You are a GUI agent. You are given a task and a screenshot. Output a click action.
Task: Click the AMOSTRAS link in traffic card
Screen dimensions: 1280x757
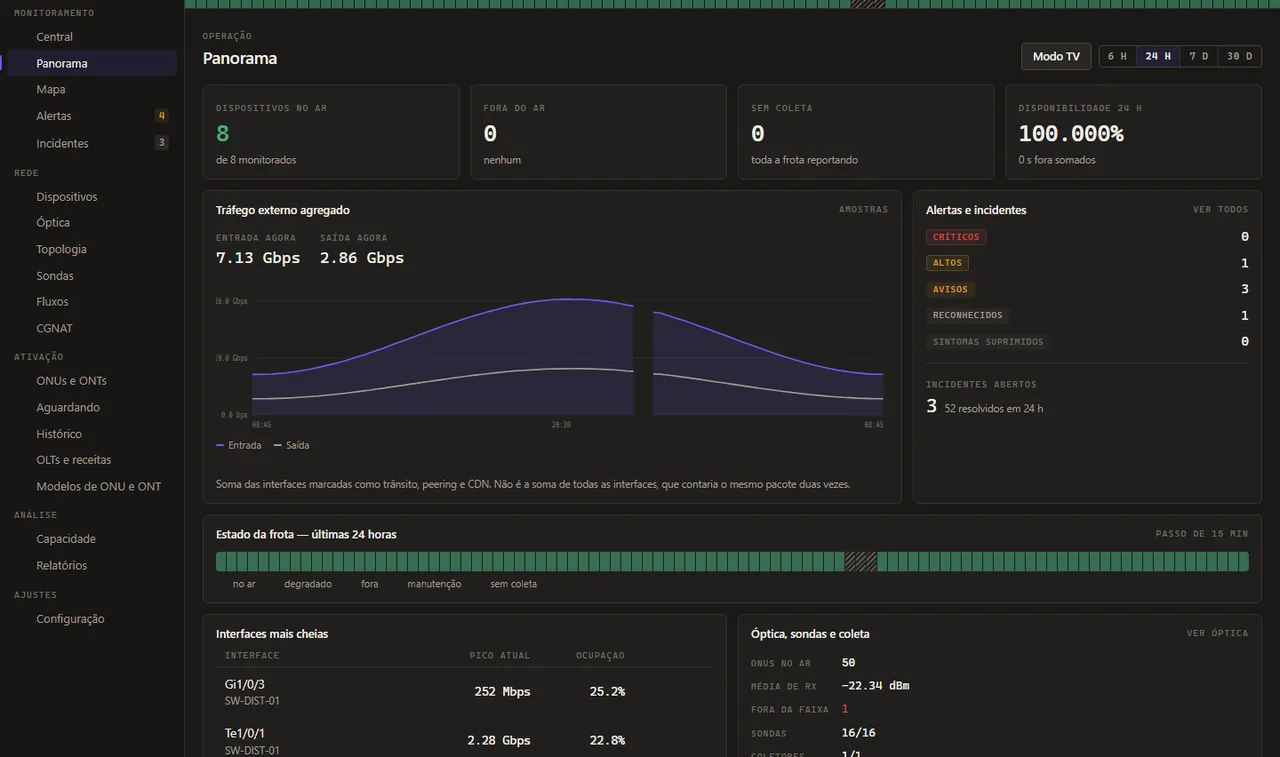point(863,210)
